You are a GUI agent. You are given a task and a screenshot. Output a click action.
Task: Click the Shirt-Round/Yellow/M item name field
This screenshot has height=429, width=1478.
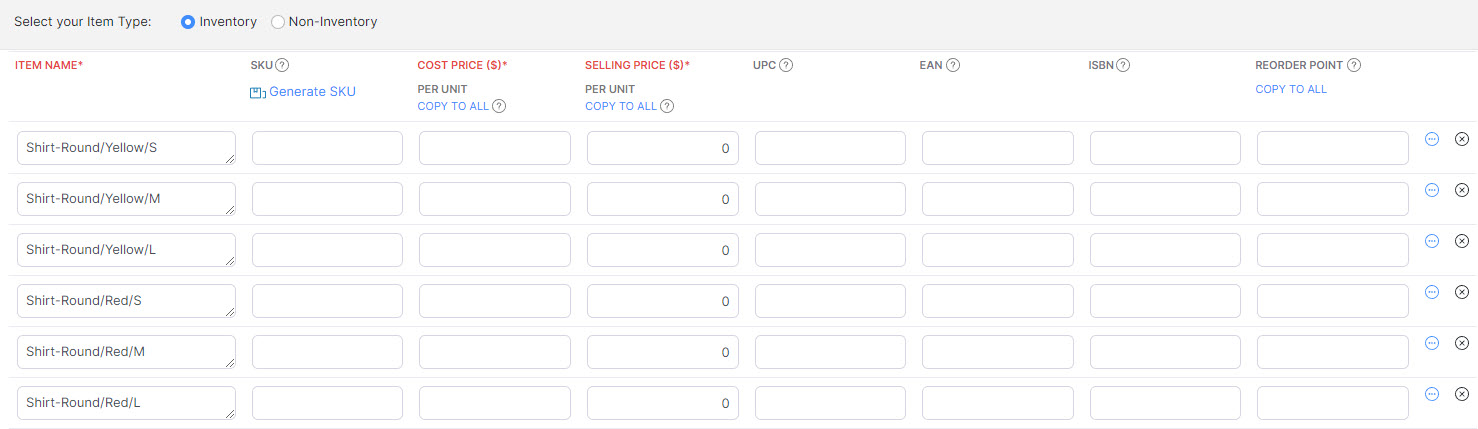point(127,199)
